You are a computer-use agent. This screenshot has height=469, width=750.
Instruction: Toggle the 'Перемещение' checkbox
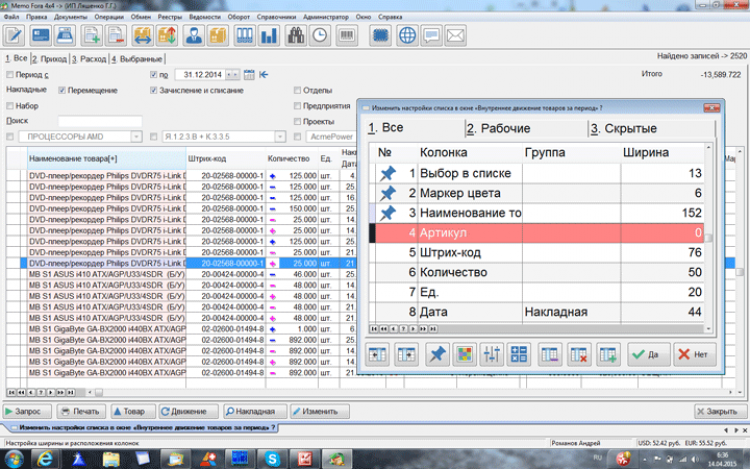tap(62, 90)
